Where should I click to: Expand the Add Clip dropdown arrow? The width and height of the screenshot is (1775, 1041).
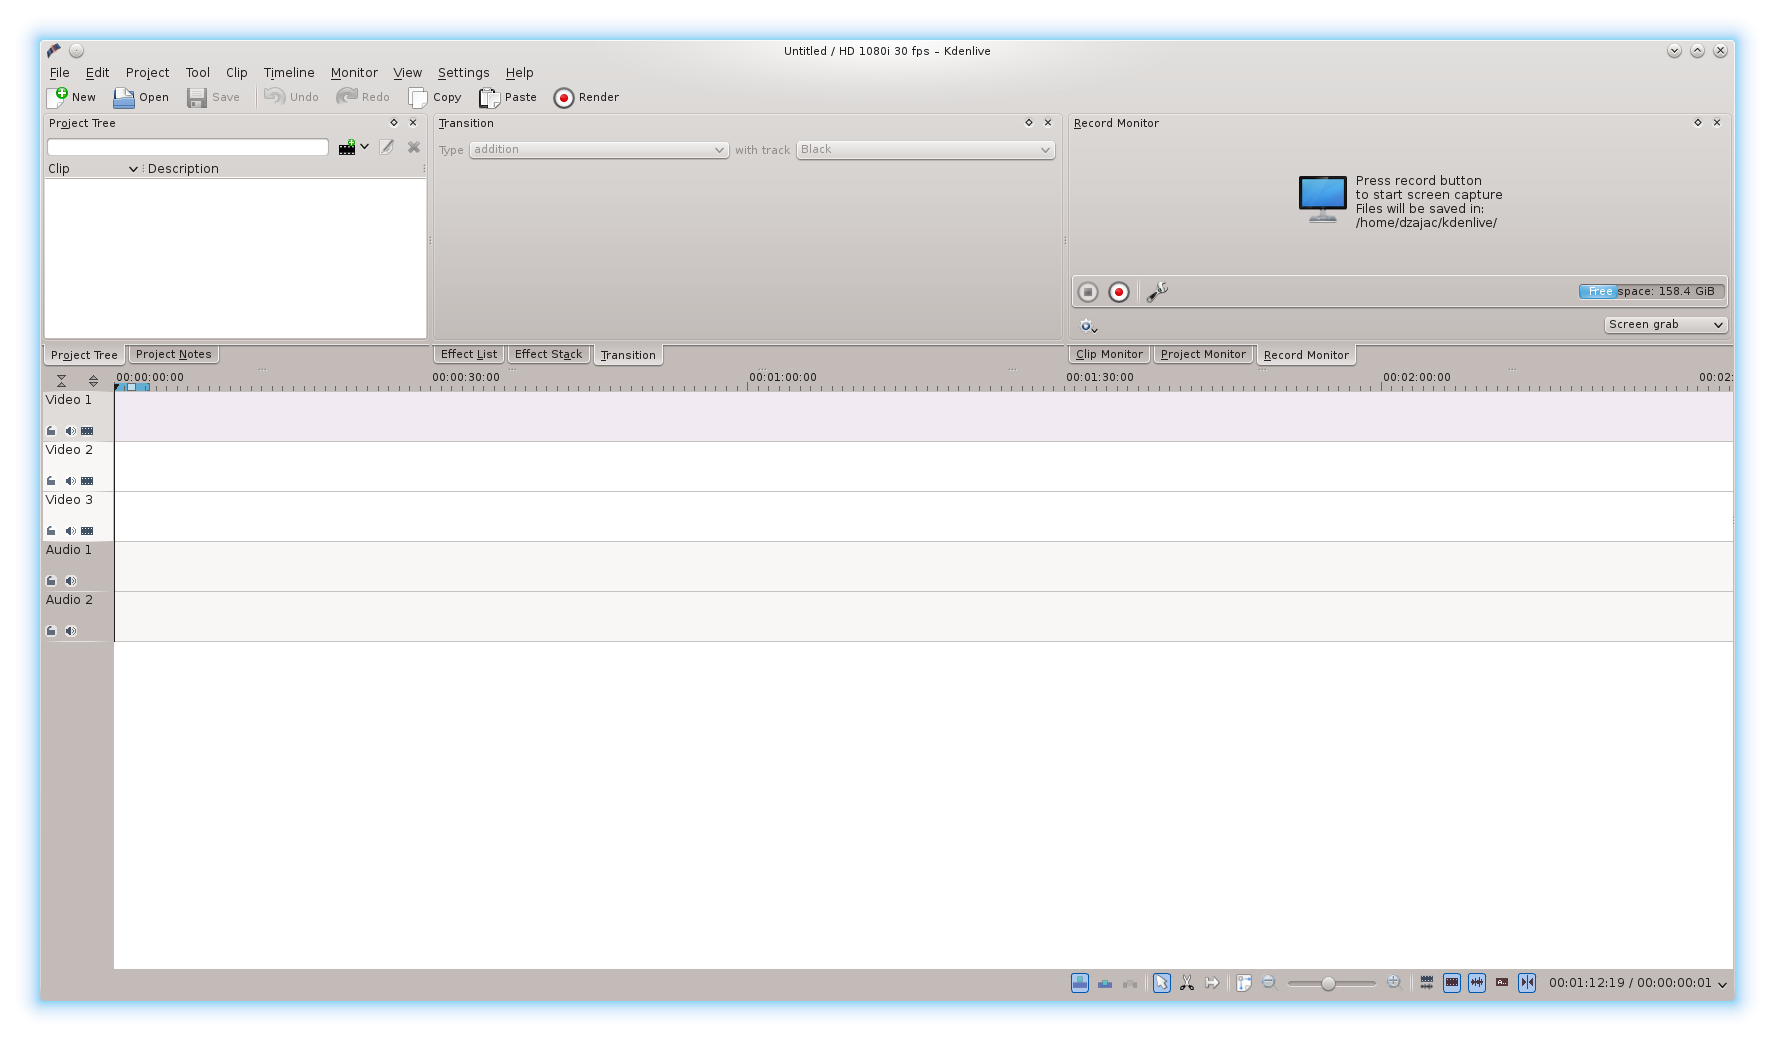point(365,147)
